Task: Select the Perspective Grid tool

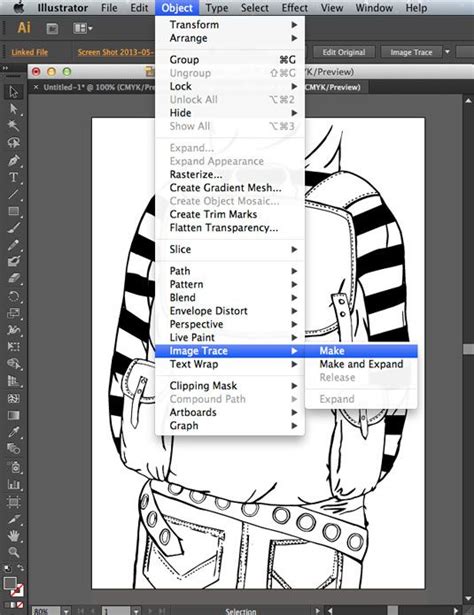Action: (x=13, y=381)
